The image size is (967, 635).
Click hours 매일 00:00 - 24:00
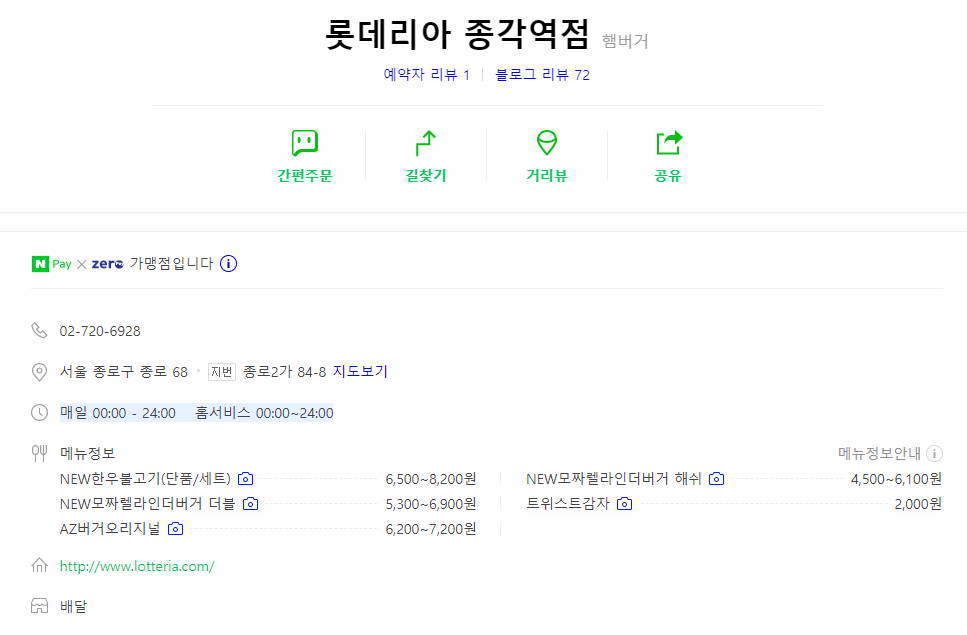118,413
